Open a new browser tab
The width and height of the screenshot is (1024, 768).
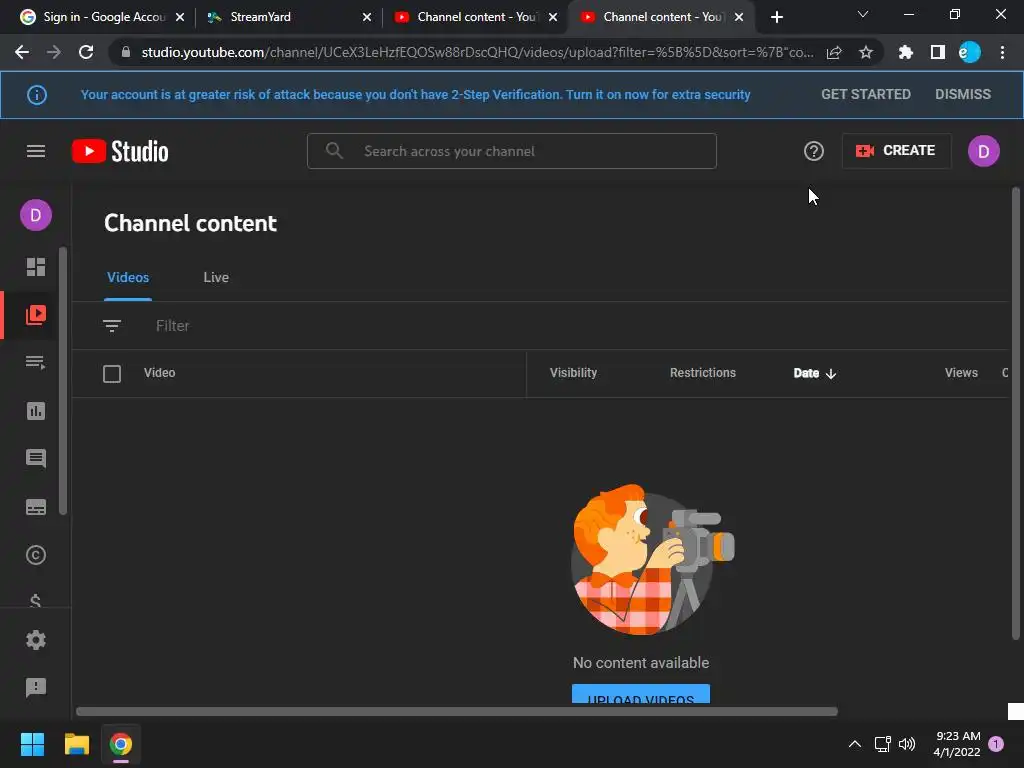[x=776, y=18]
